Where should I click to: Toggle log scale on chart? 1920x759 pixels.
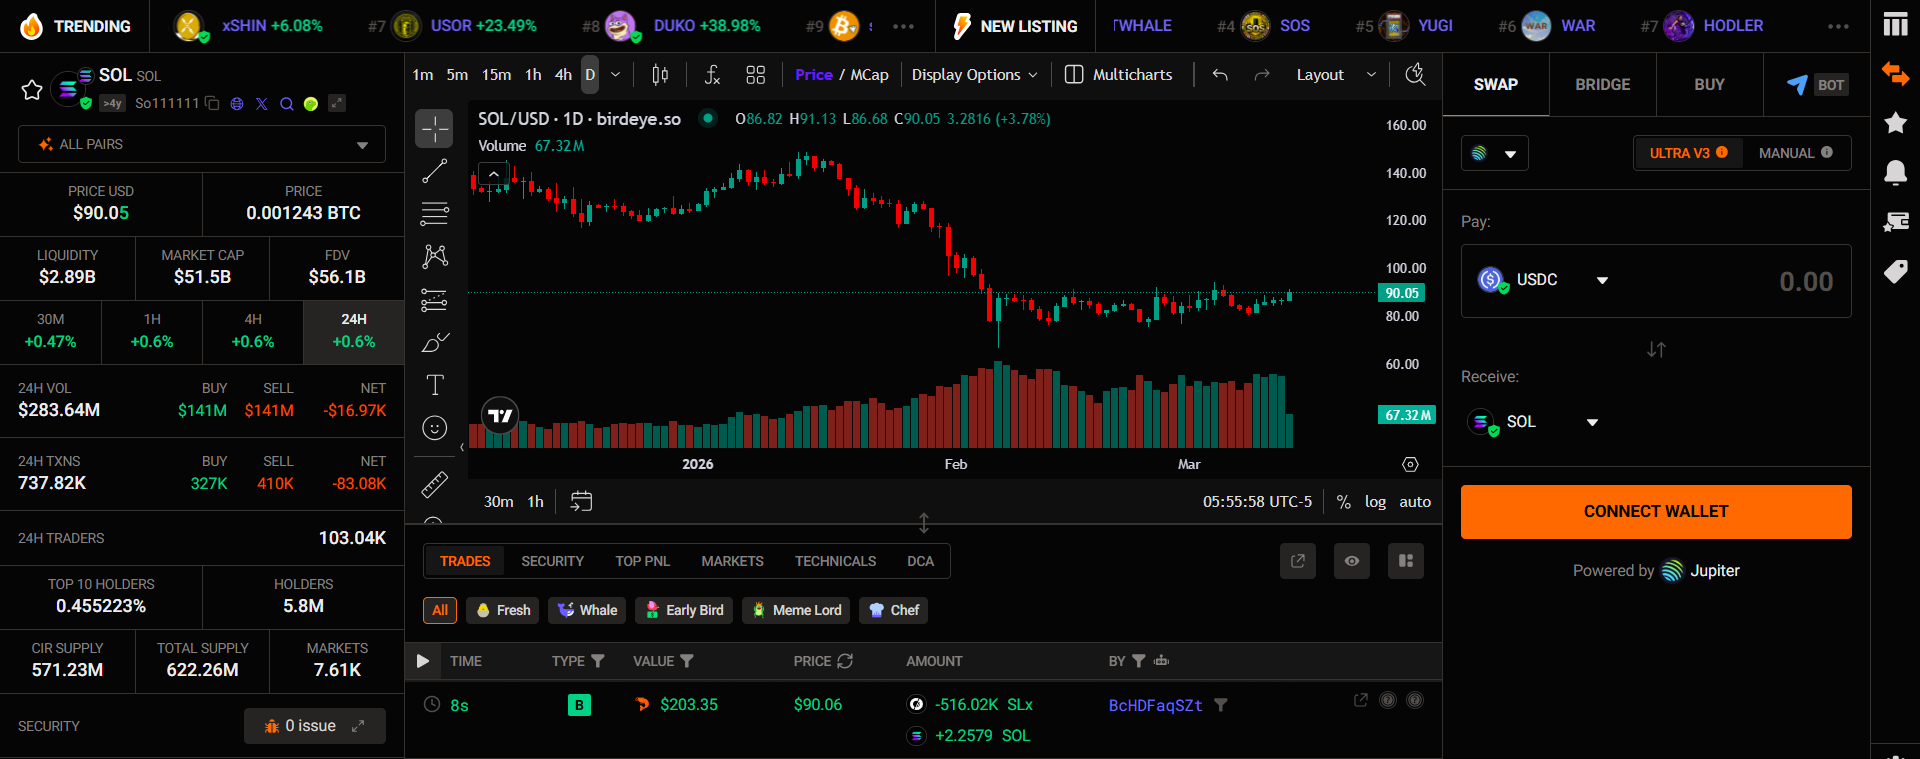[1375, 502]
